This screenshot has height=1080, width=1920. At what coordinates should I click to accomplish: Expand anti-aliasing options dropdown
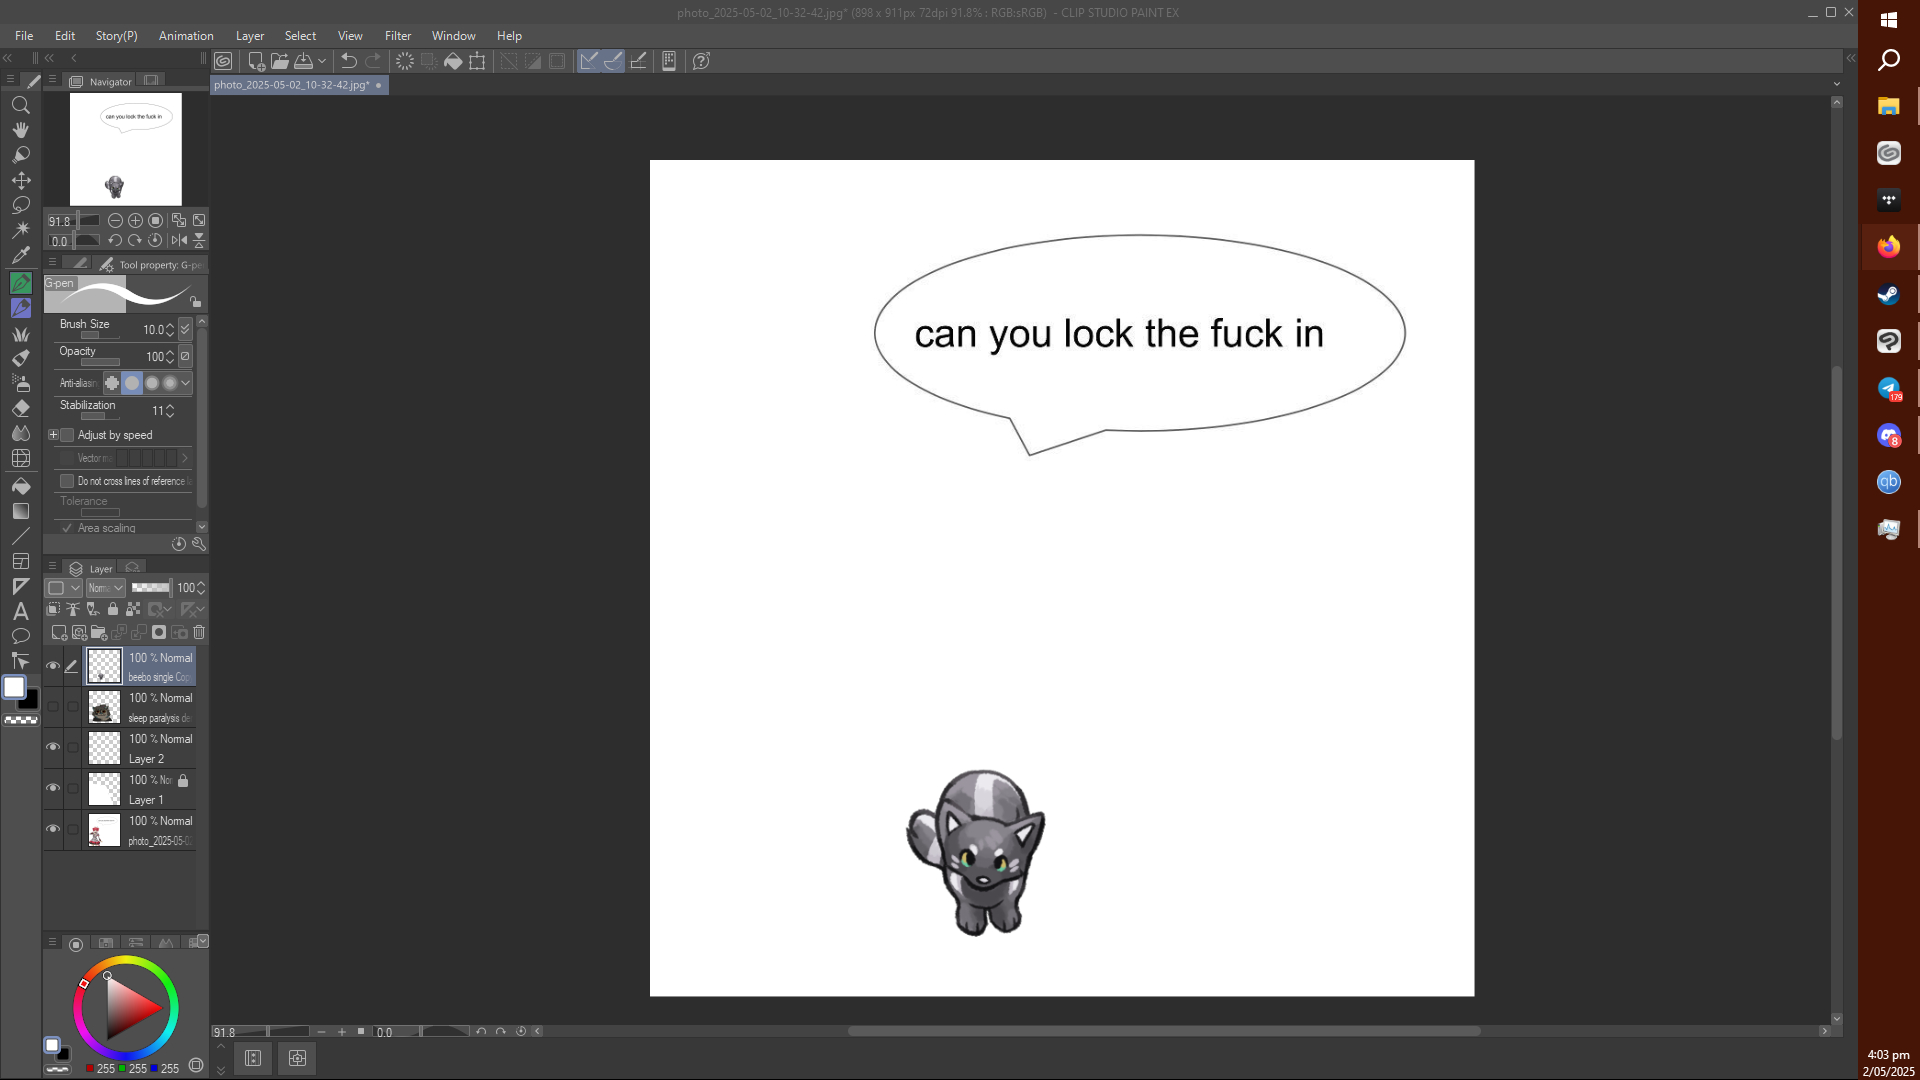[x=185, y=383]
